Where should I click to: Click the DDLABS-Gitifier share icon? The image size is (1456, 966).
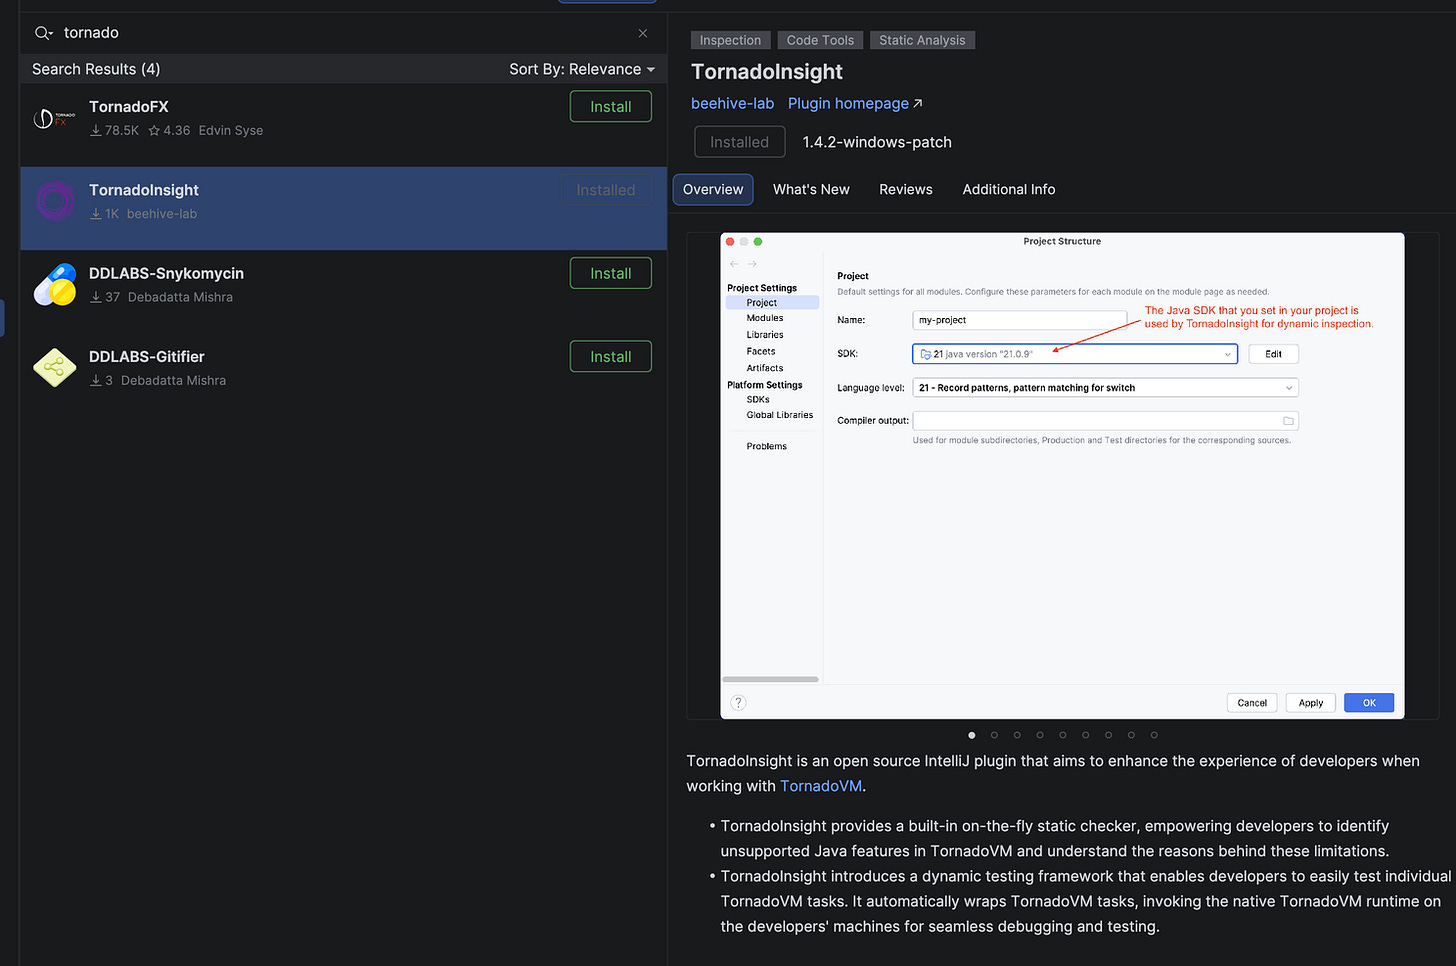[x=55, y=368]
